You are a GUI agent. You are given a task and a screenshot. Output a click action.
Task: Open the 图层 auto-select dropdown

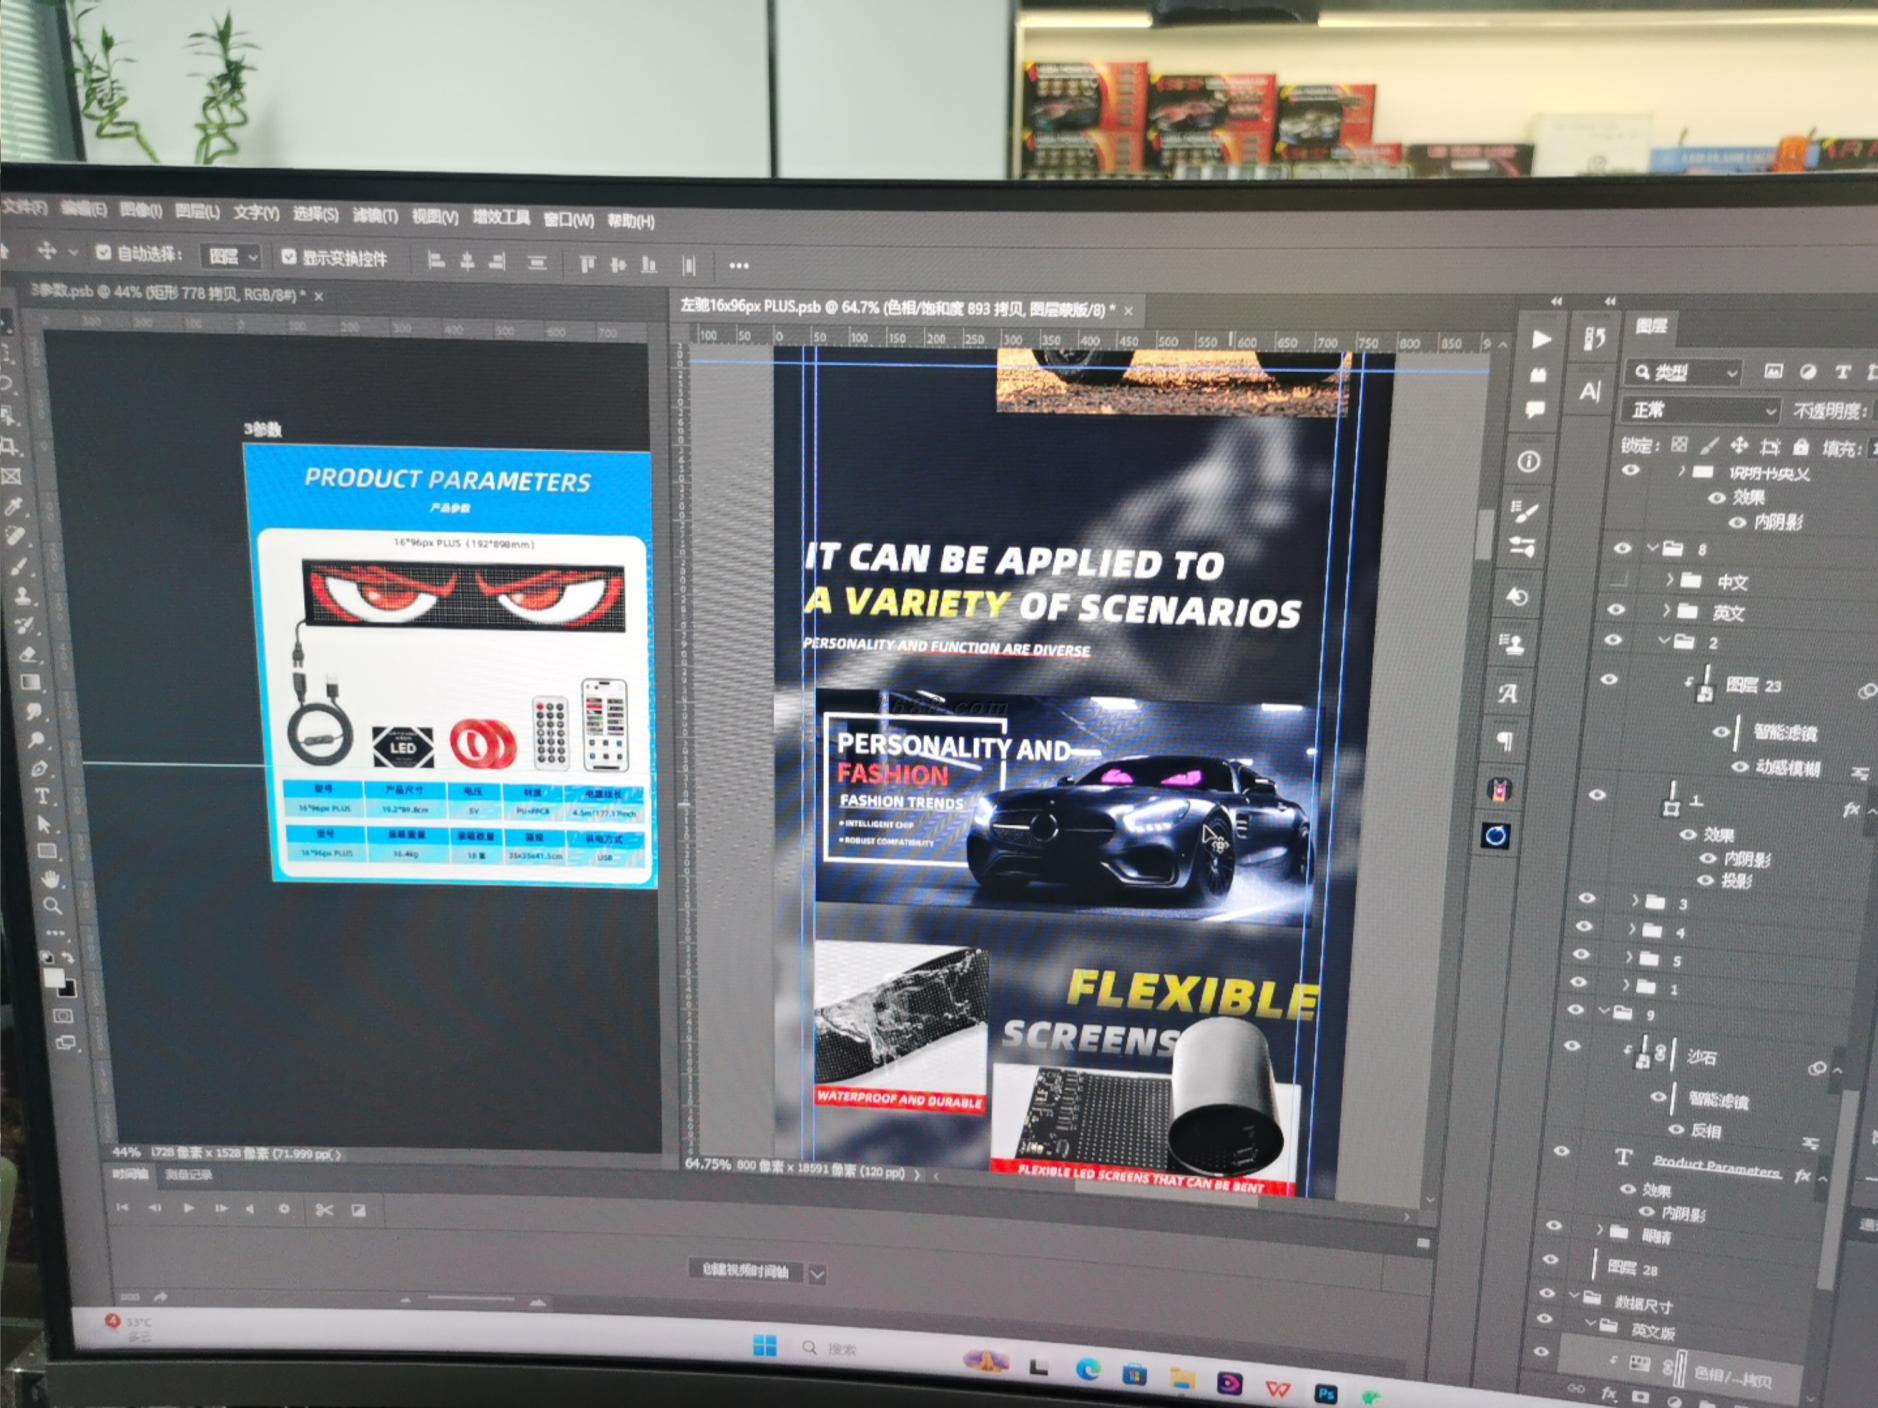click(231, 256)
